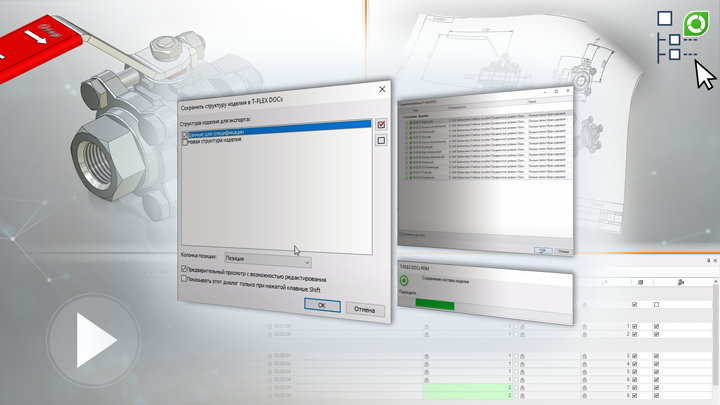Click the wrench column header icon
The image size is (720, 405).
[606, 285]
